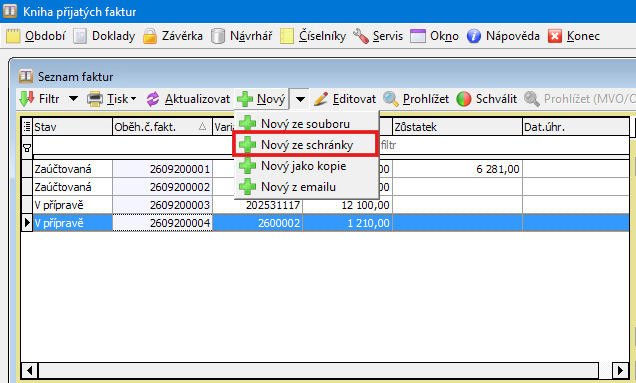Select invoice row 2609200001

point(325,169)
